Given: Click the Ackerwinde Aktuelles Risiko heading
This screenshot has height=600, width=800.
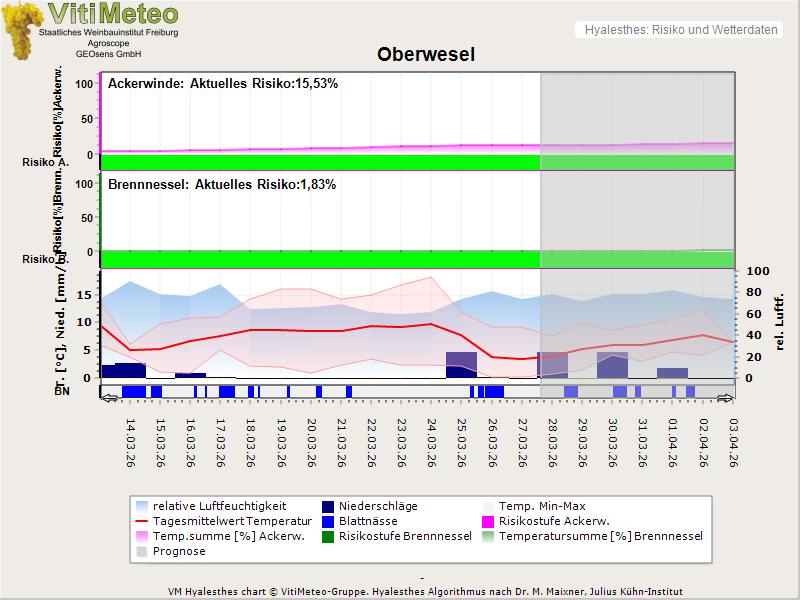Looking at the screenshot, I should tap(223, 83).
